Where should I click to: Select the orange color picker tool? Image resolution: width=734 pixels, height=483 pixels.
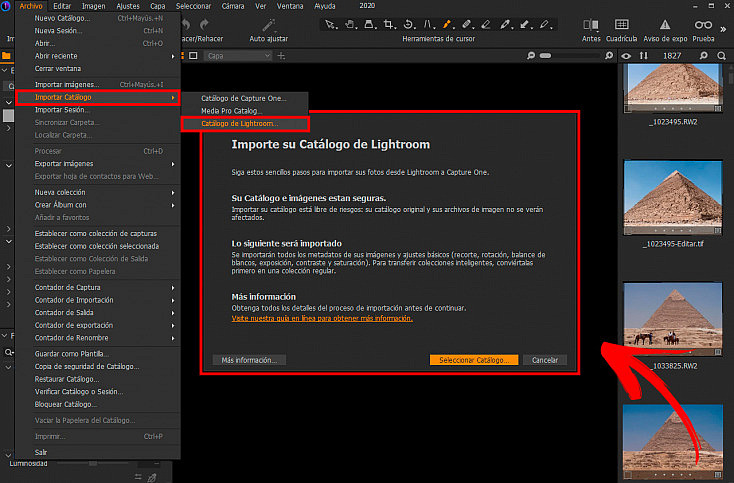[x=447, y=24]
